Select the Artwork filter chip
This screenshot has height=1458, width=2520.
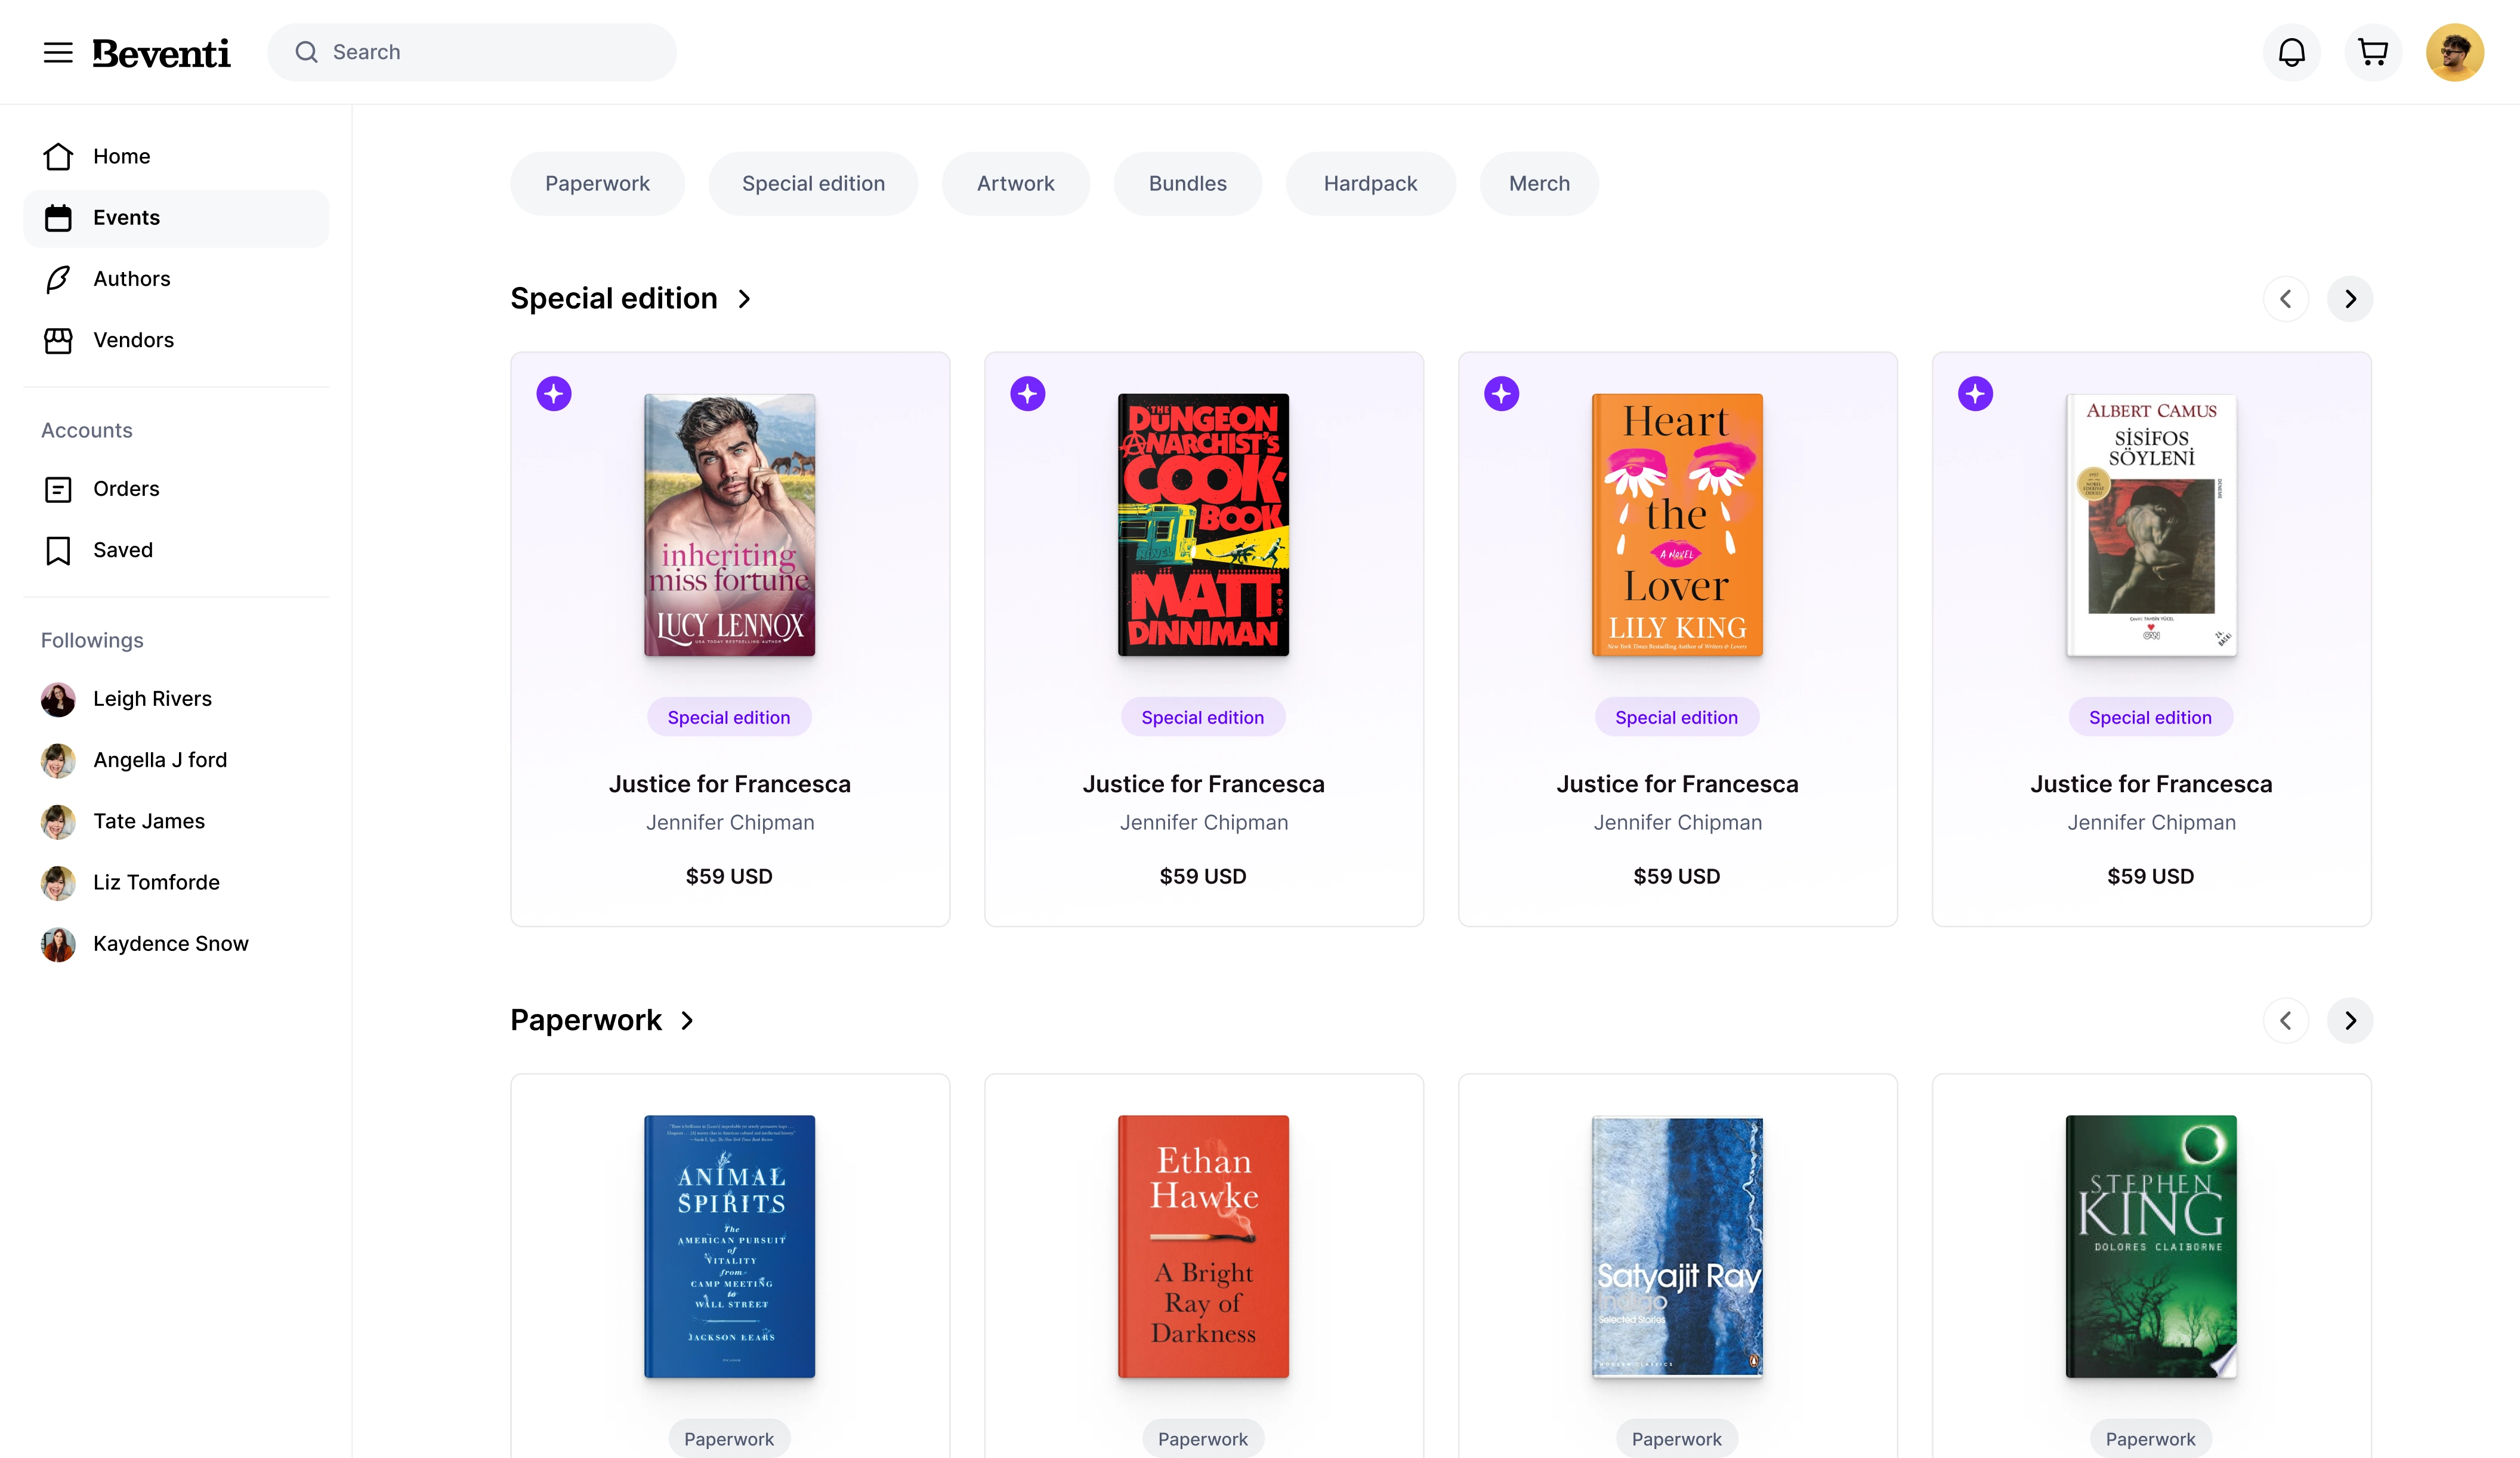tap(1015, 184)
